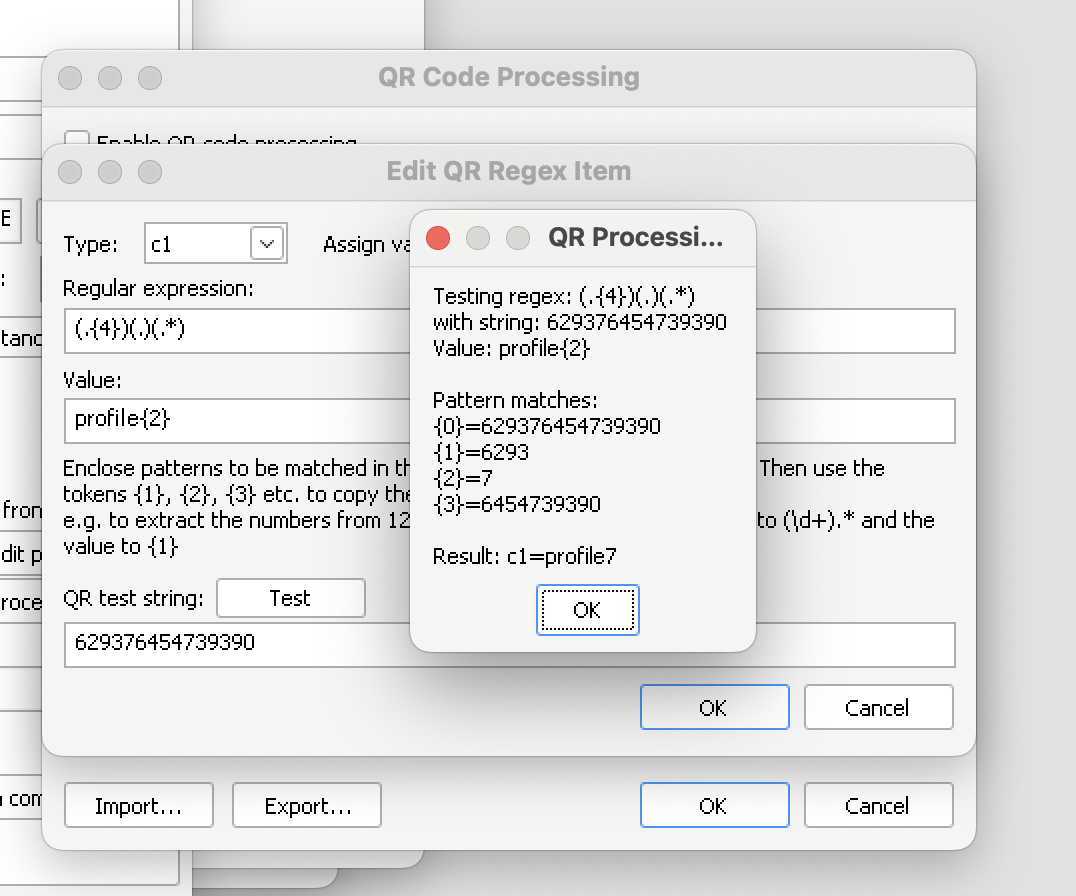Click OK in the QR Processing result dialog
This screenshot has width=1076, height=896.
587,610
